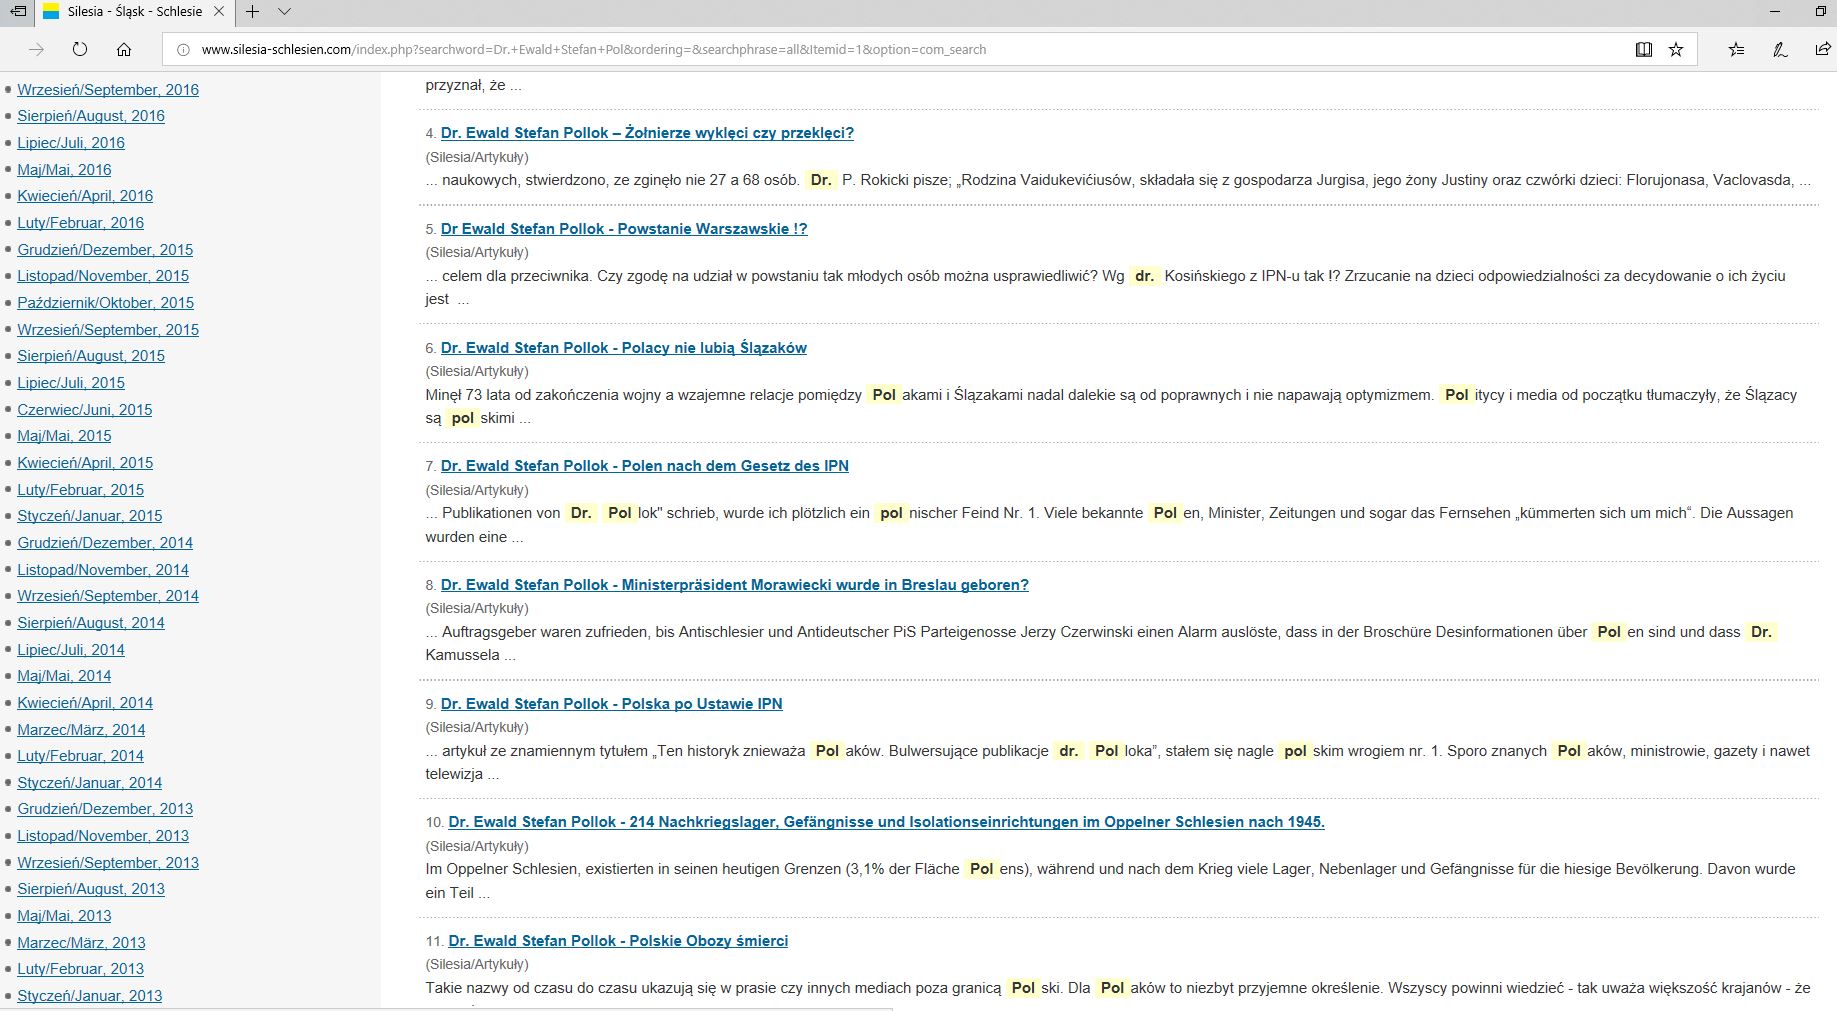
Task: Open archive Grudzień/Dezember, 2014
Action: coord(105,543)
